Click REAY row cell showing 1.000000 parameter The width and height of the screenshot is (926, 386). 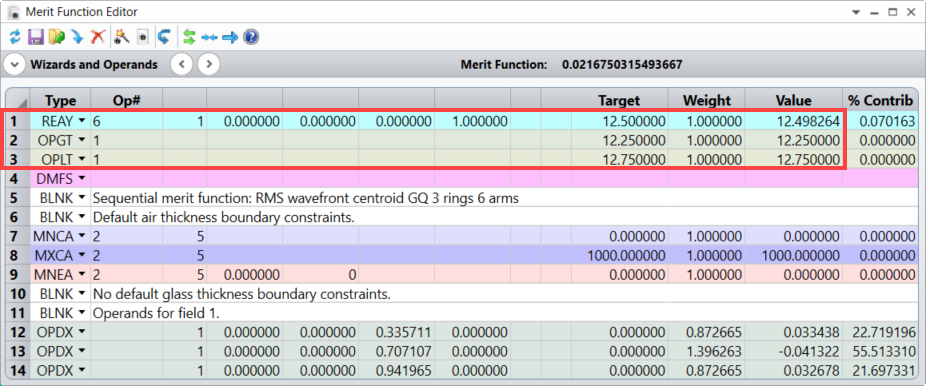point(472,121)
